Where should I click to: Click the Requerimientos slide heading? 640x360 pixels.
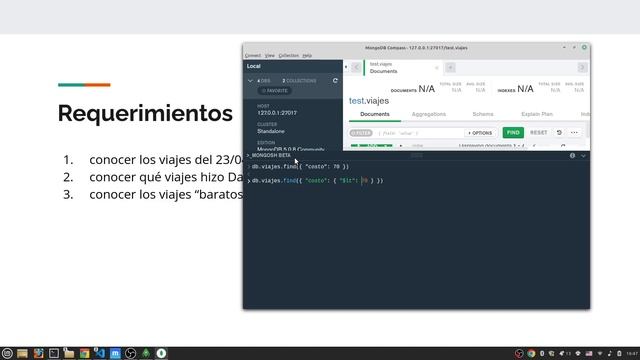click(x=145, y=113)
